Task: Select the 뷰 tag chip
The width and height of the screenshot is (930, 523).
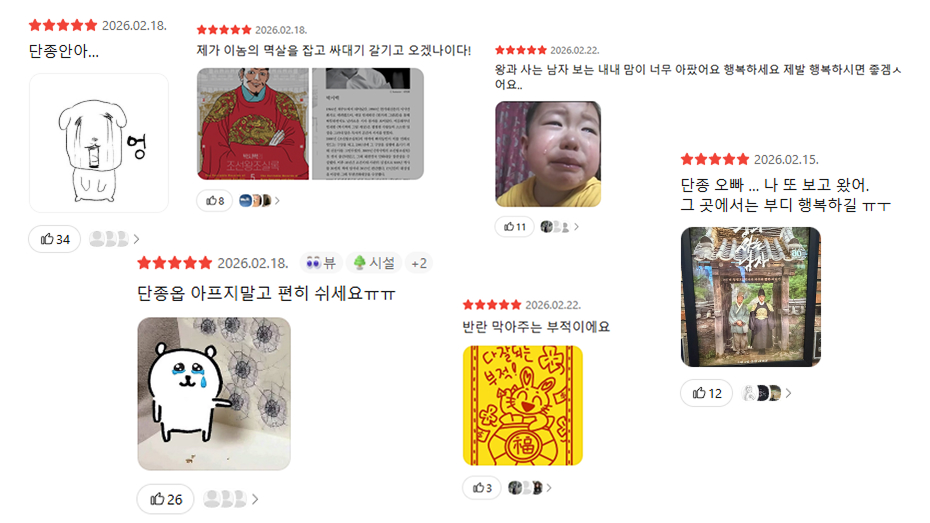Action: pyautogui.click(x=321, y=263)
